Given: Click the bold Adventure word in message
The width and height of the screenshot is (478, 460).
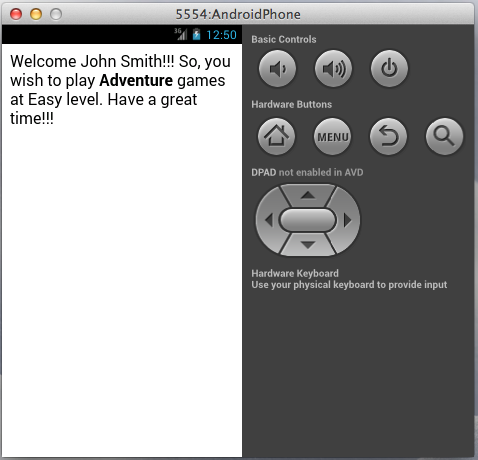Looking at the screenshot, I should 136,80.
